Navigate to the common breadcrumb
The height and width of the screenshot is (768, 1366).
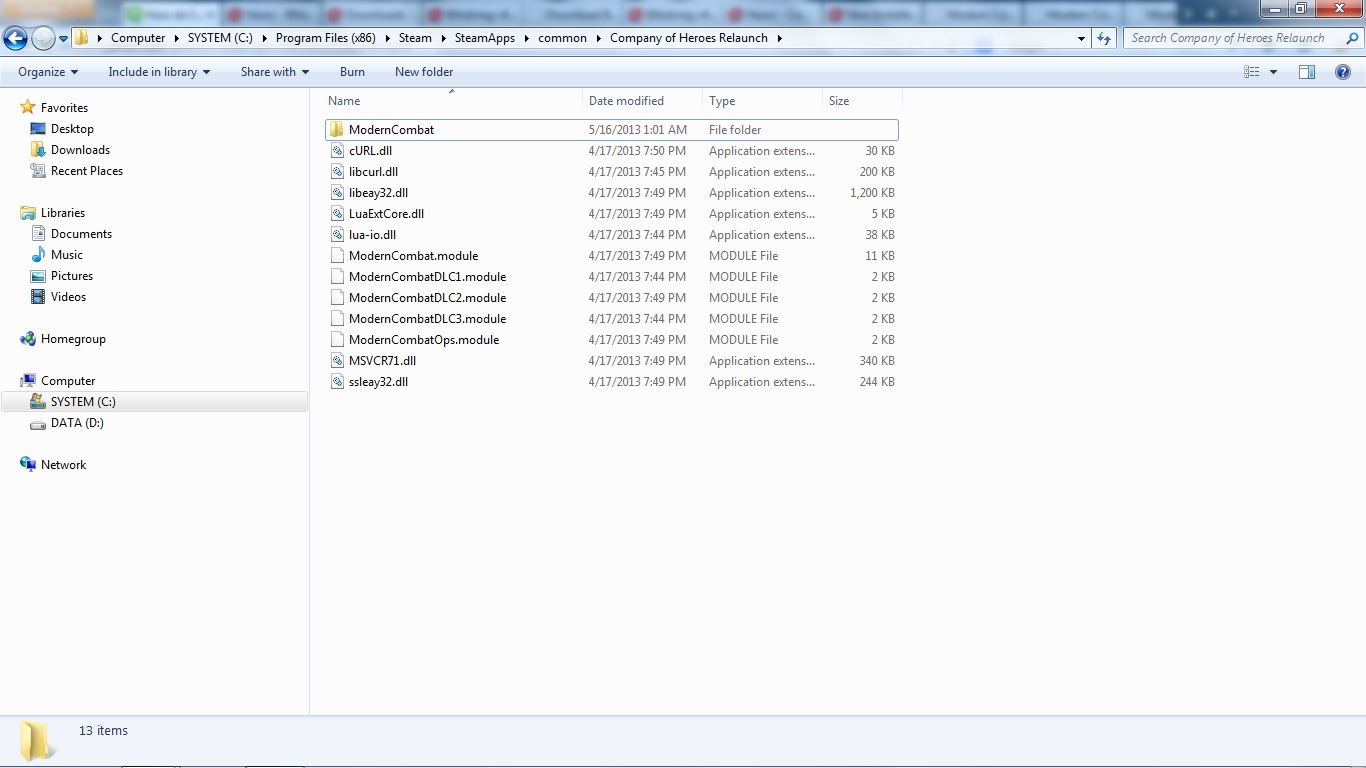562,38
